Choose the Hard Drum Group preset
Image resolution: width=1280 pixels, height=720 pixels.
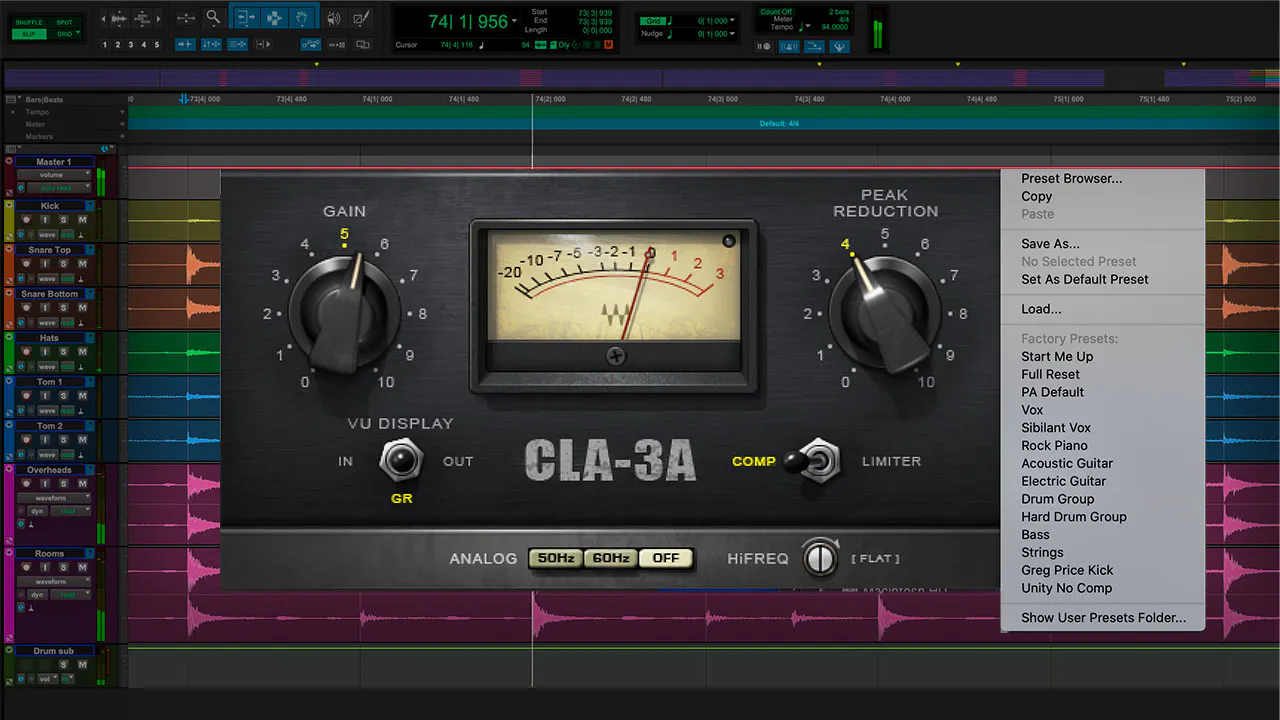1073,517
